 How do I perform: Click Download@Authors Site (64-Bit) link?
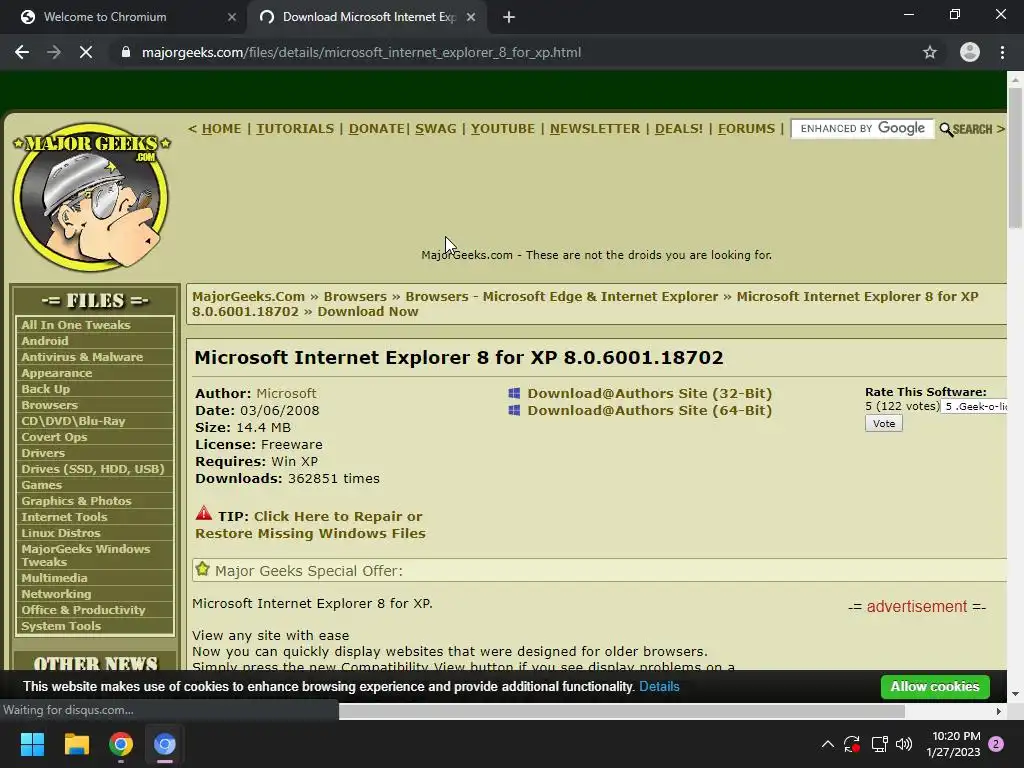pyautogui.click(x=650, y=410)
